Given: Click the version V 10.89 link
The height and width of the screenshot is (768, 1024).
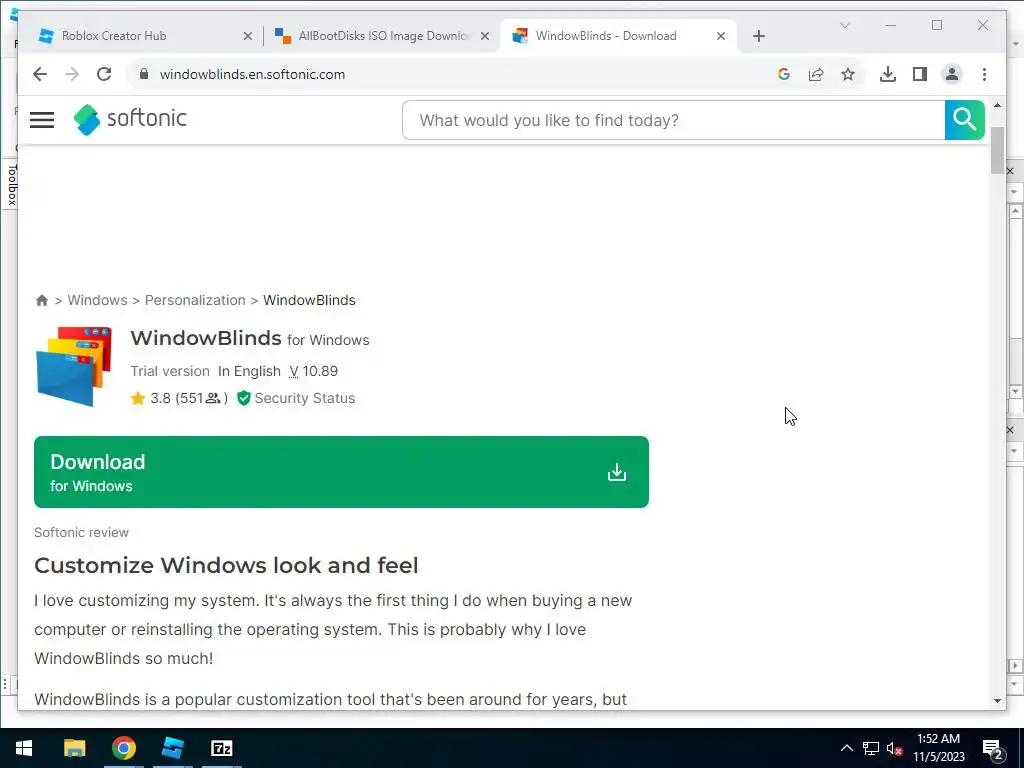Looking at the screenshot, I should pyautogui.click(x=313, y=371).
